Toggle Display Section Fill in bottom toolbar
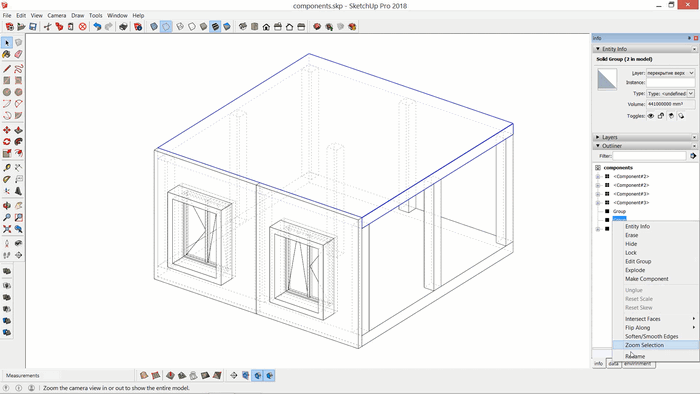This screenshot has height=394, width=700. coord(270,376)
